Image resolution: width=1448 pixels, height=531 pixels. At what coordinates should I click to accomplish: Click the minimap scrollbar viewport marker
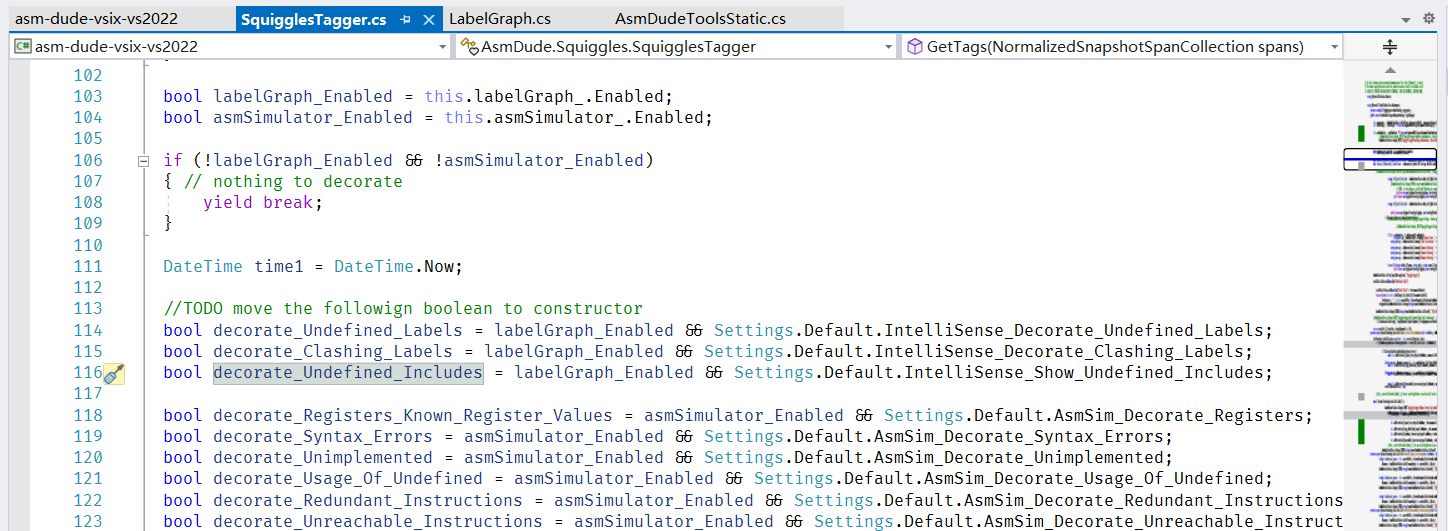click(x=1389, y=159)
